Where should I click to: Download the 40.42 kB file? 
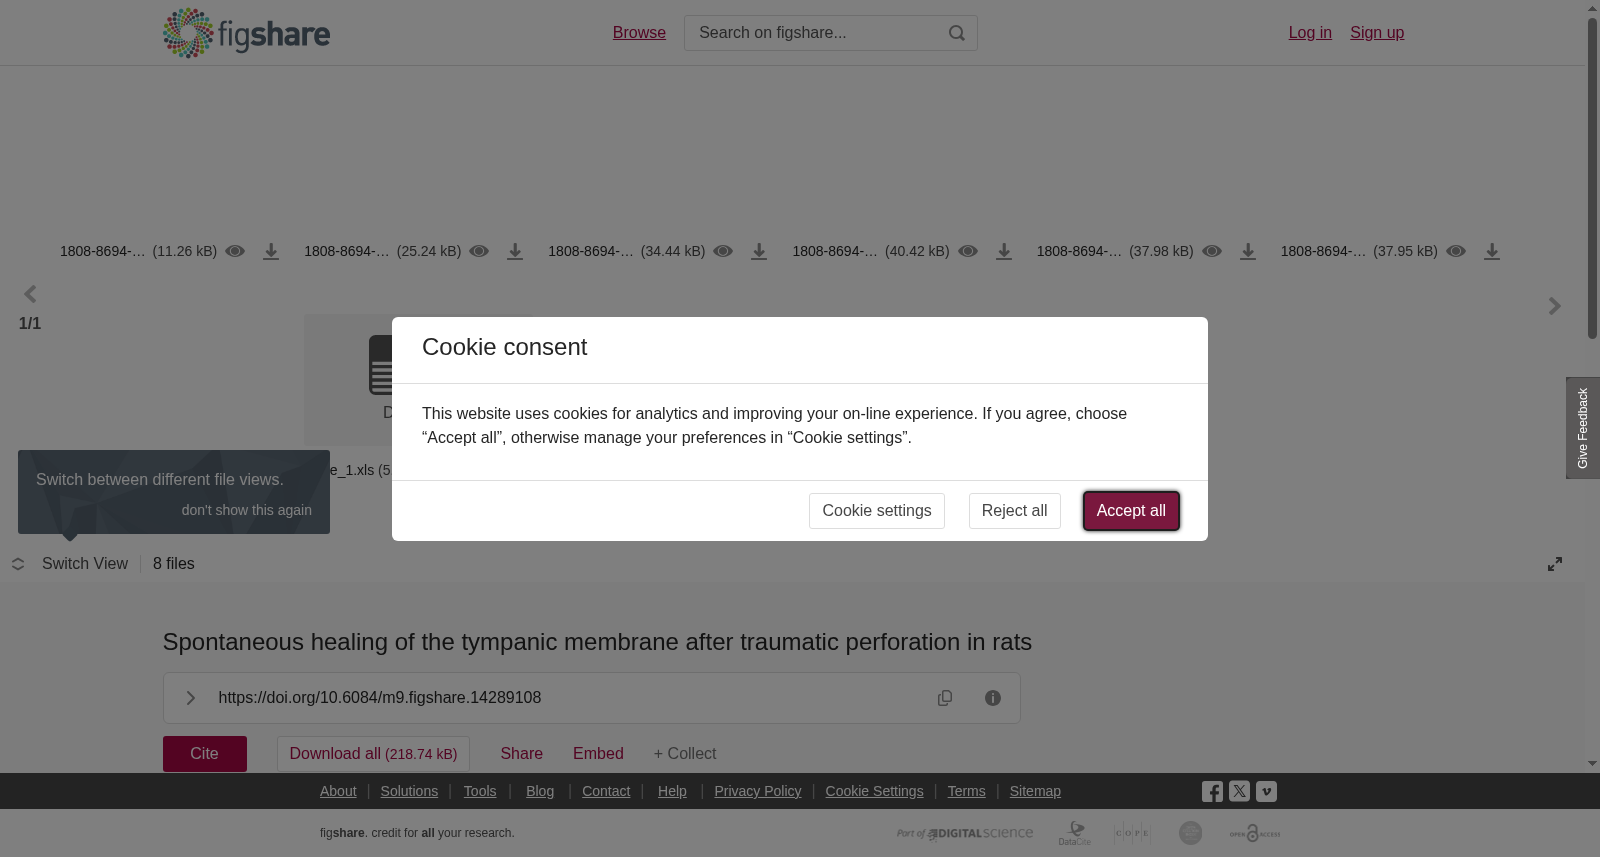tap(1004, 251)
